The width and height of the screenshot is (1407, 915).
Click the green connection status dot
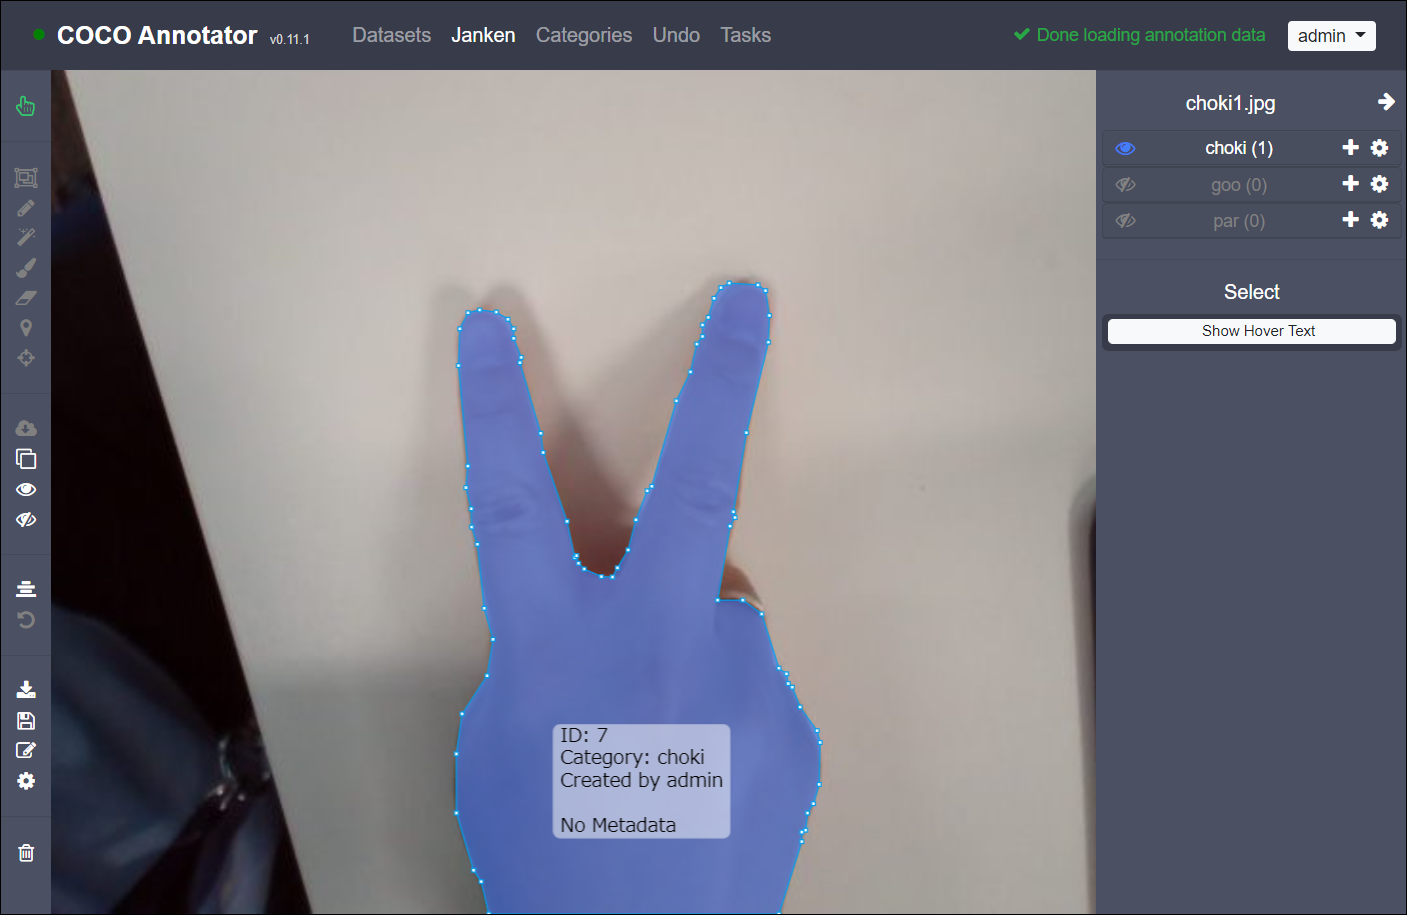pos(39,34)
